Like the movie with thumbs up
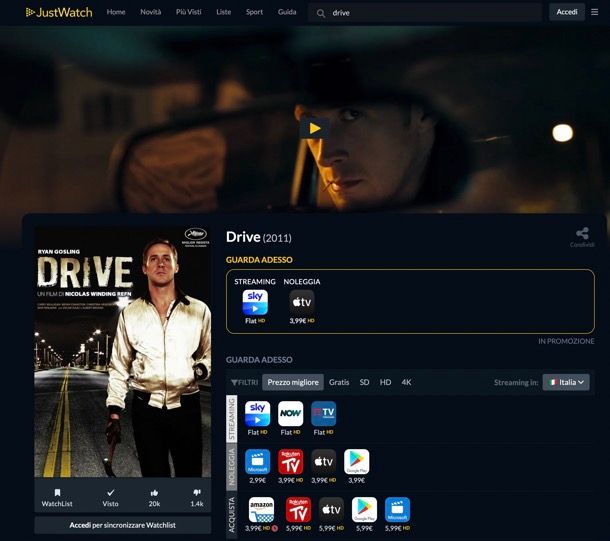Viewport: 610px width, 541px height. point(154,498)
